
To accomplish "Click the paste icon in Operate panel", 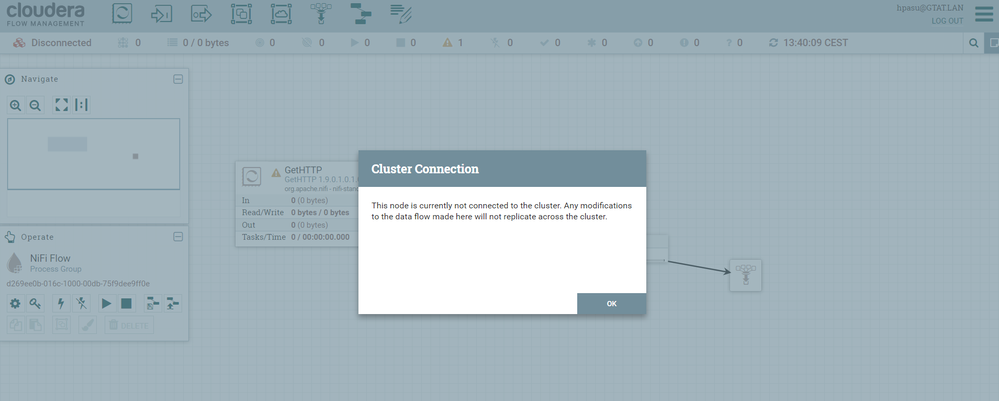I will (35, 325).
